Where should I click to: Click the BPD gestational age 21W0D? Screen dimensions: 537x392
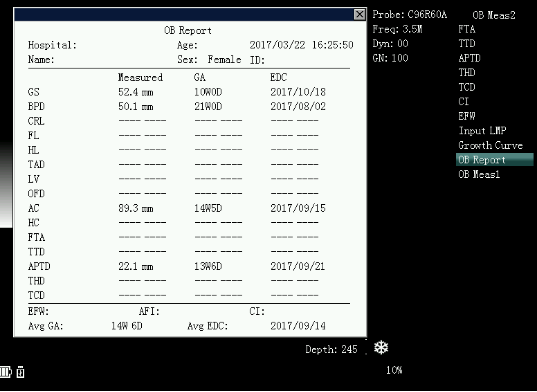(x=208, y=106)
